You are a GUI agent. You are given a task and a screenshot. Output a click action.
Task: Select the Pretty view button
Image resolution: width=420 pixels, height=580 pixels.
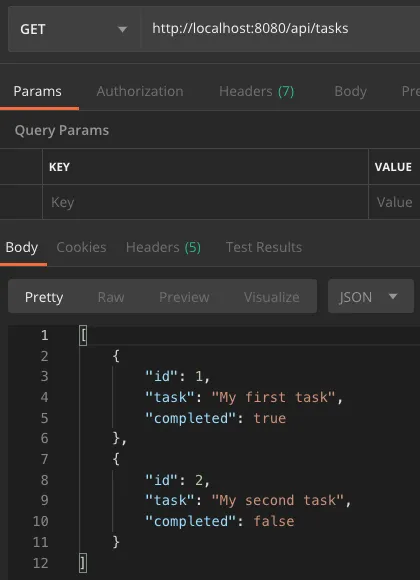pyautogui.click(x=44, y=297)
